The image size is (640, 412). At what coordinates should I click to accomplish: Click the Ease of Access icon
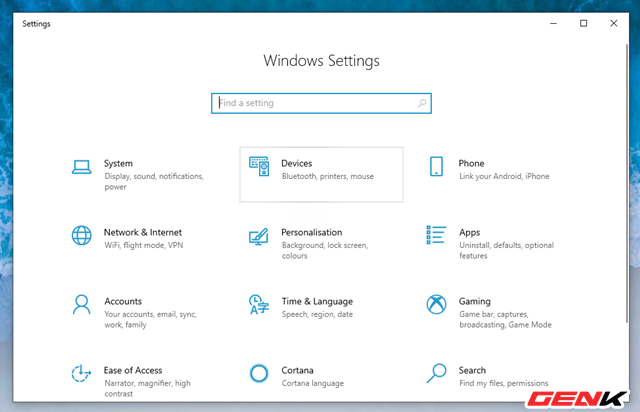point(81,373)
